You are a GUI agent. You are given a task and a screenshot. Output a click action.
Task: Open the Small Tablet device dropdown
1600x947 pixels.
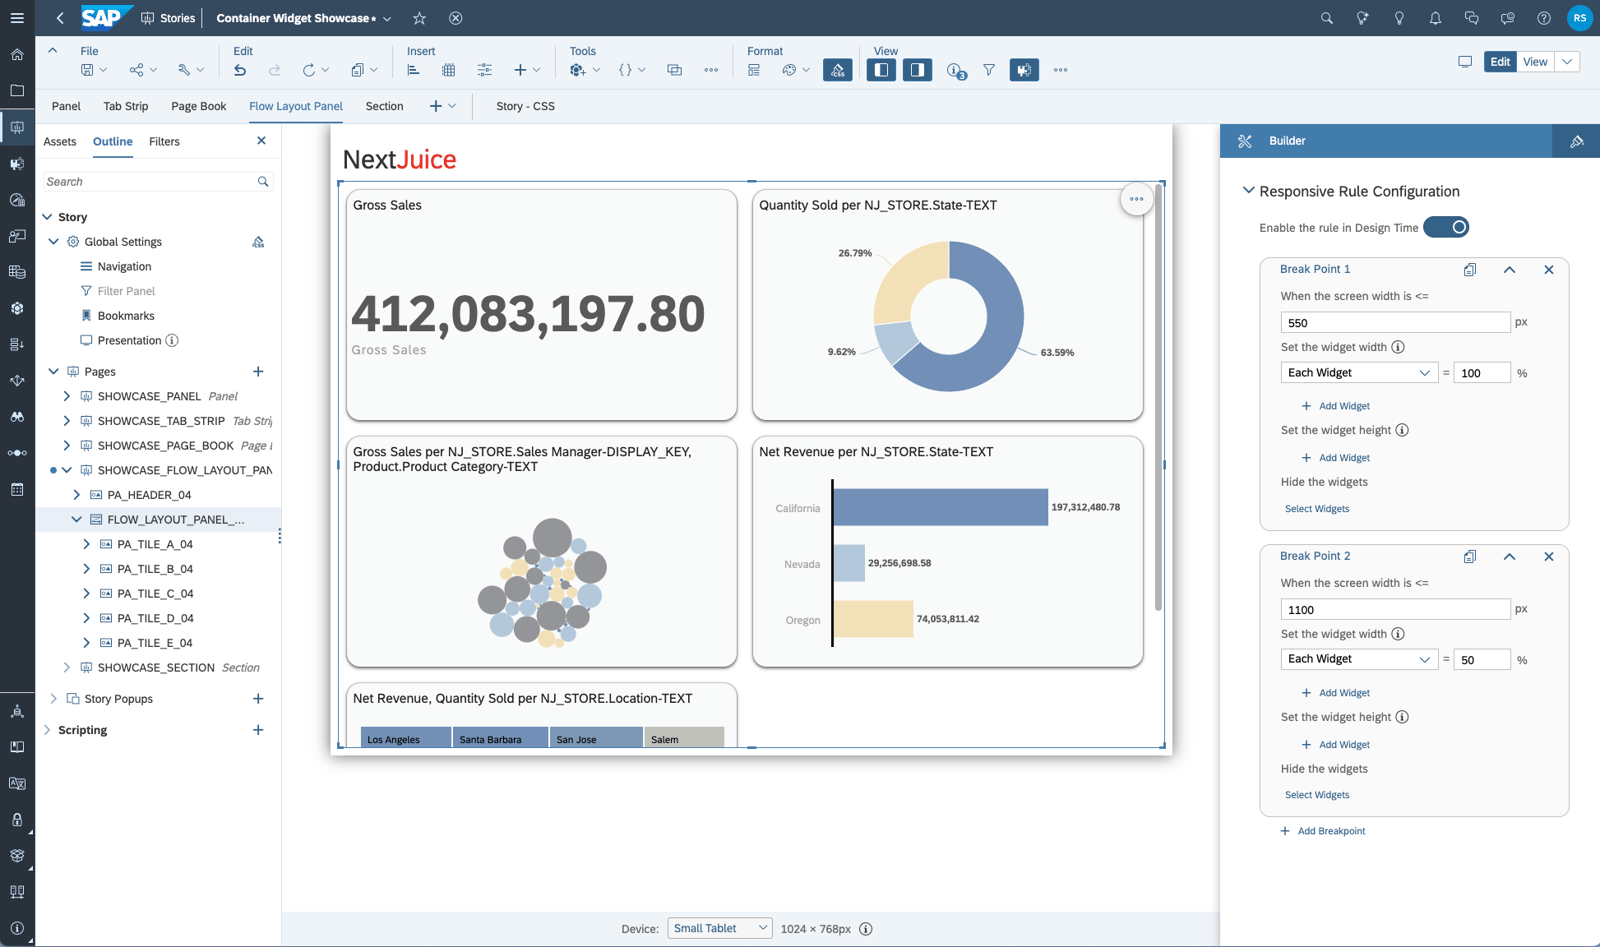coord(719,928)
